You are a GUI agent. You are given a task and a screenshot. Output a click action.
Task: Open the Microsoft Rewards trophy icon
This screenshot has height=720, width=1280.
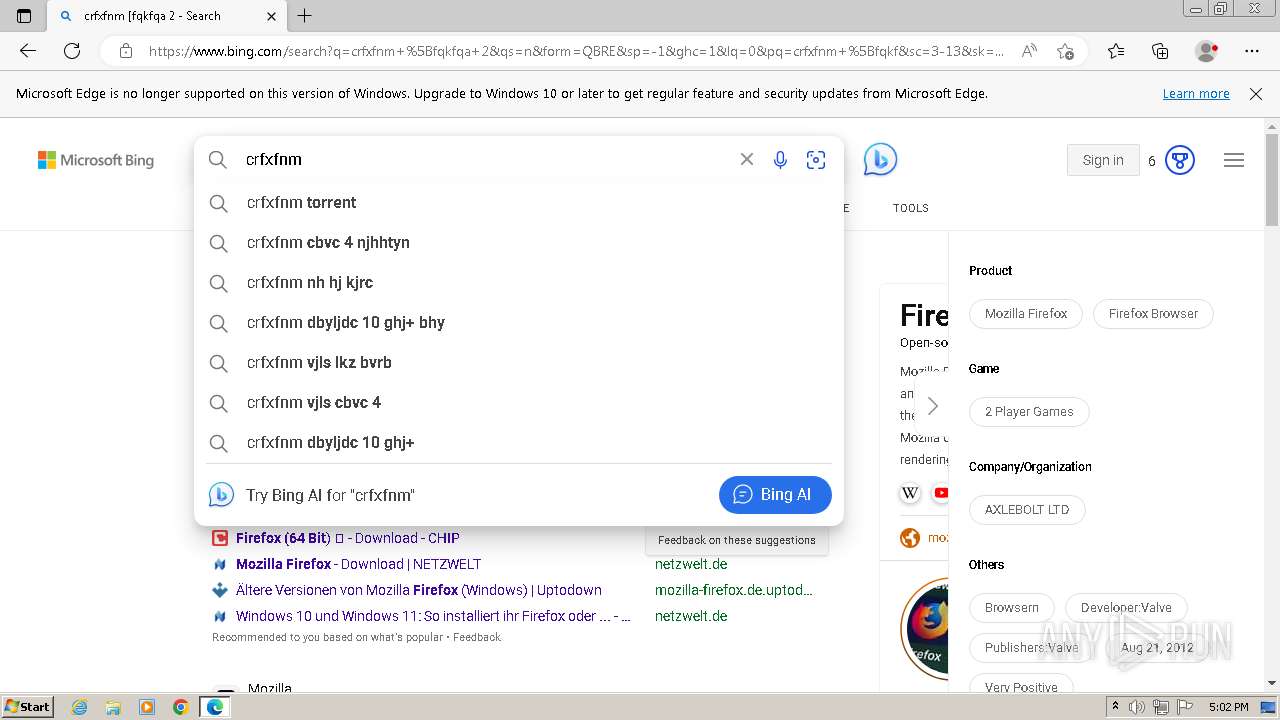click(x=1180, y=160)
